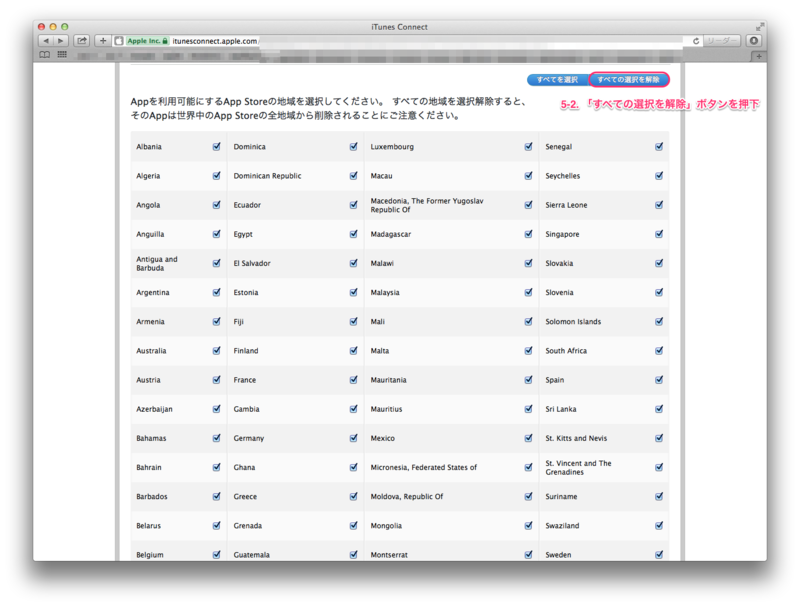Click the 'Barbados' country label
The height and width of the screenshot is (607, 800).
tap(152, 496)
